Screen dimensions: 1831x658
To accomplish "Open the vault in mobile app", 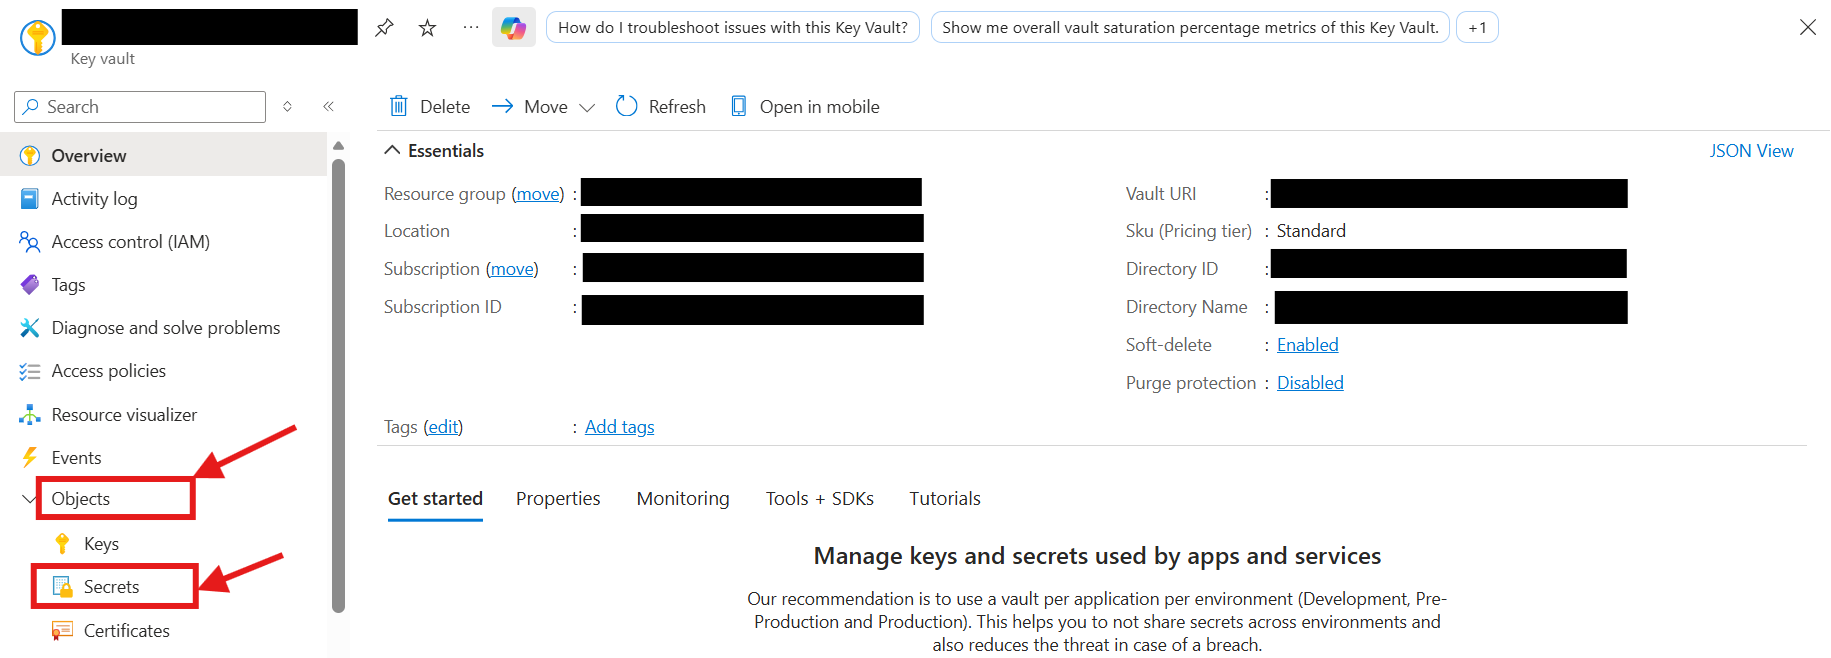I will [805, 106].
